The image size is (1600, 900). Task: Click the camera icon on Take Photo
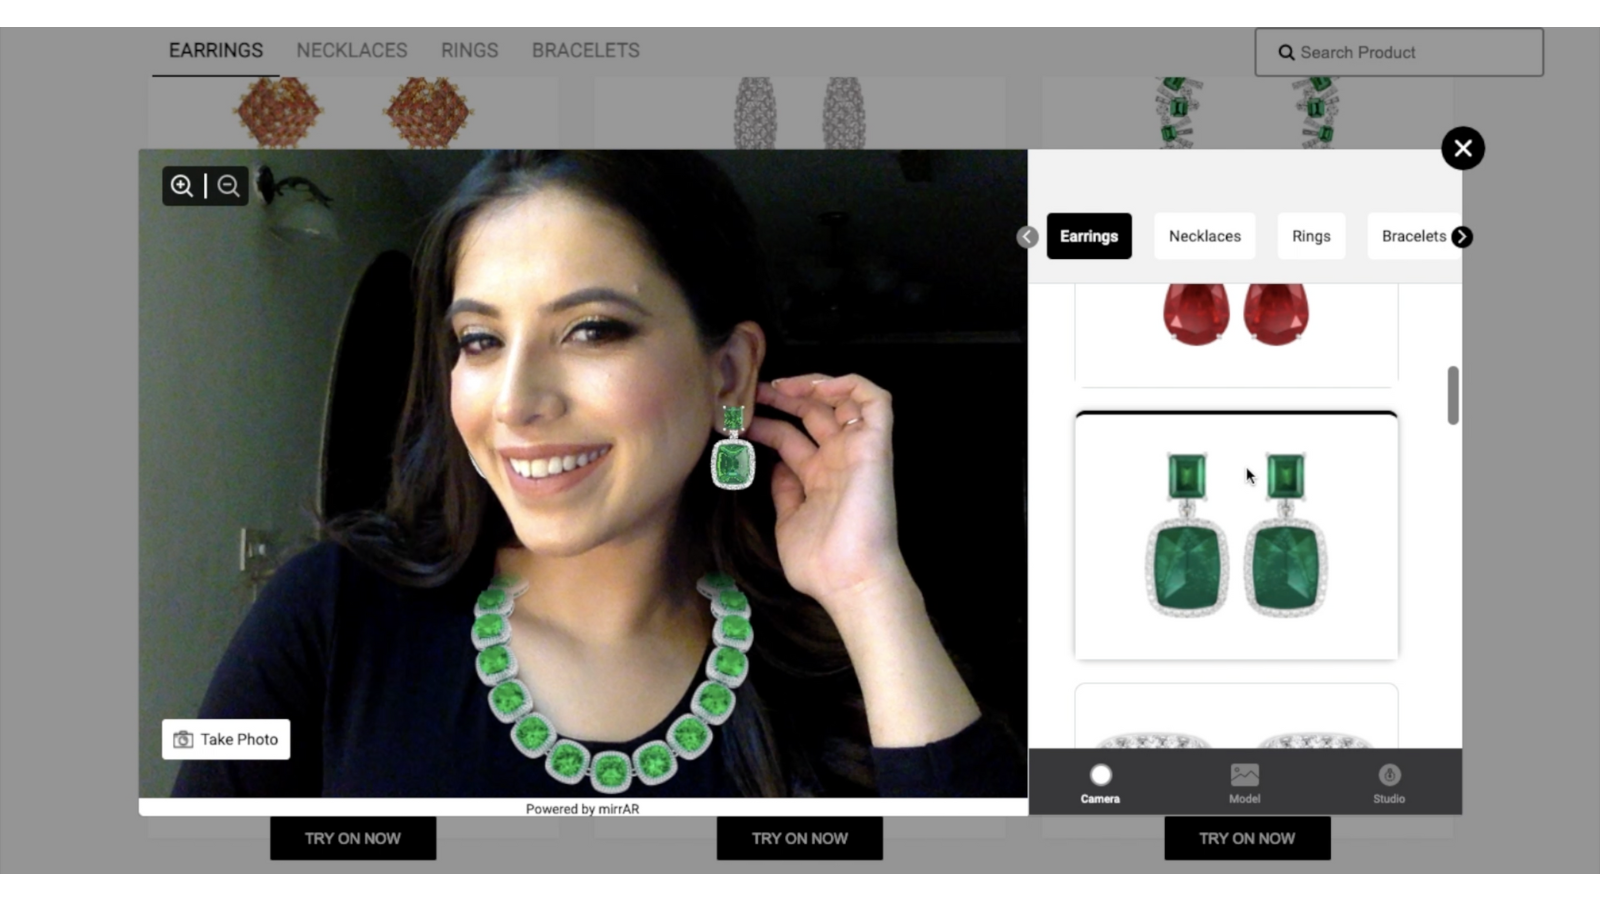tap(181, 739)
